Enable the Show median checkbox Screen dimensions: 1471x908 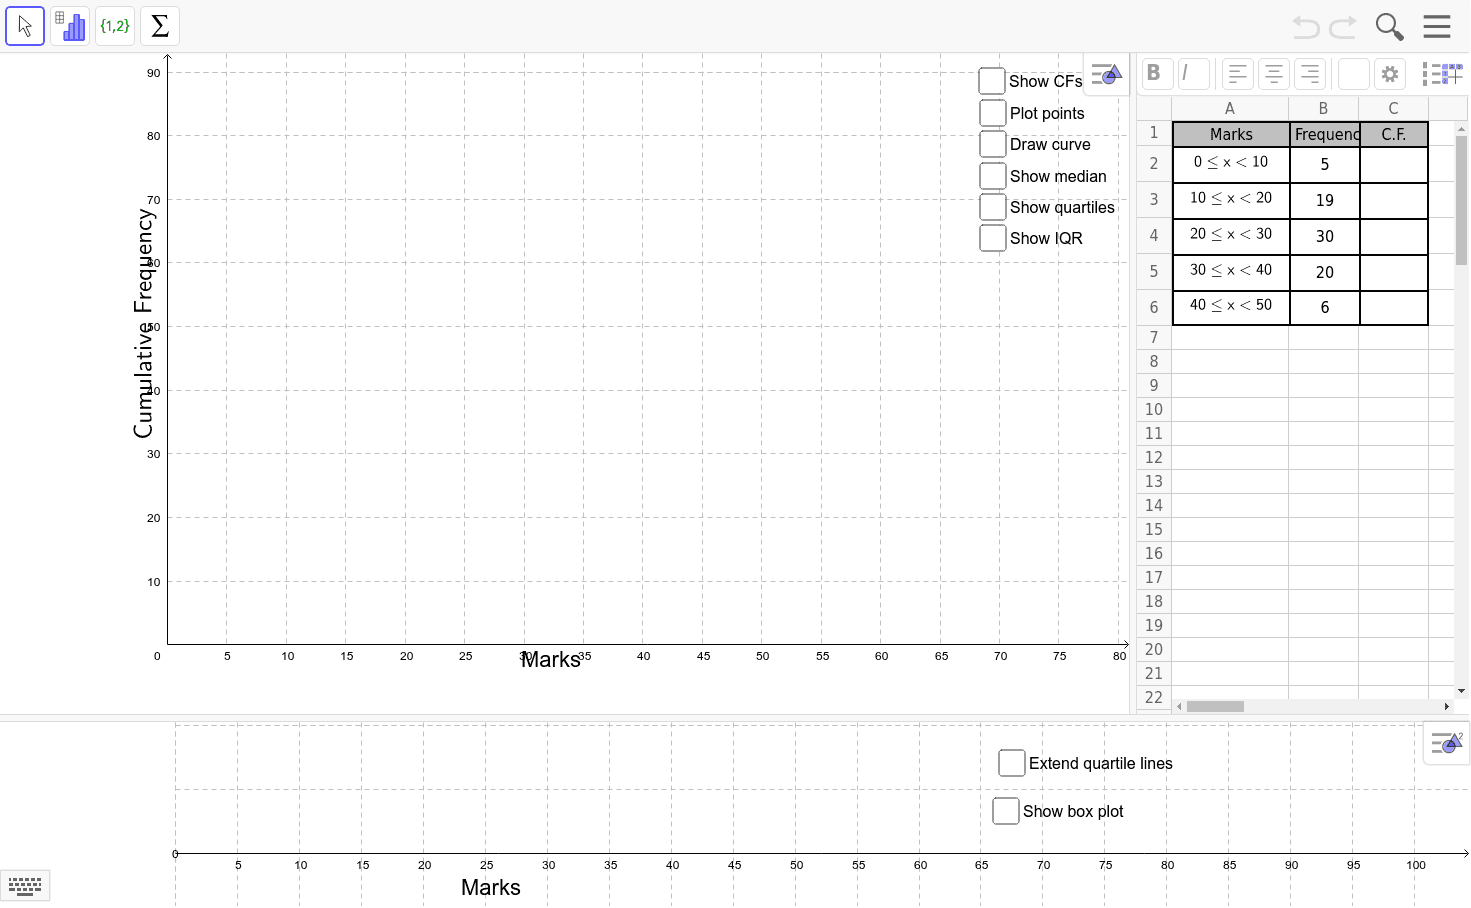993,176
